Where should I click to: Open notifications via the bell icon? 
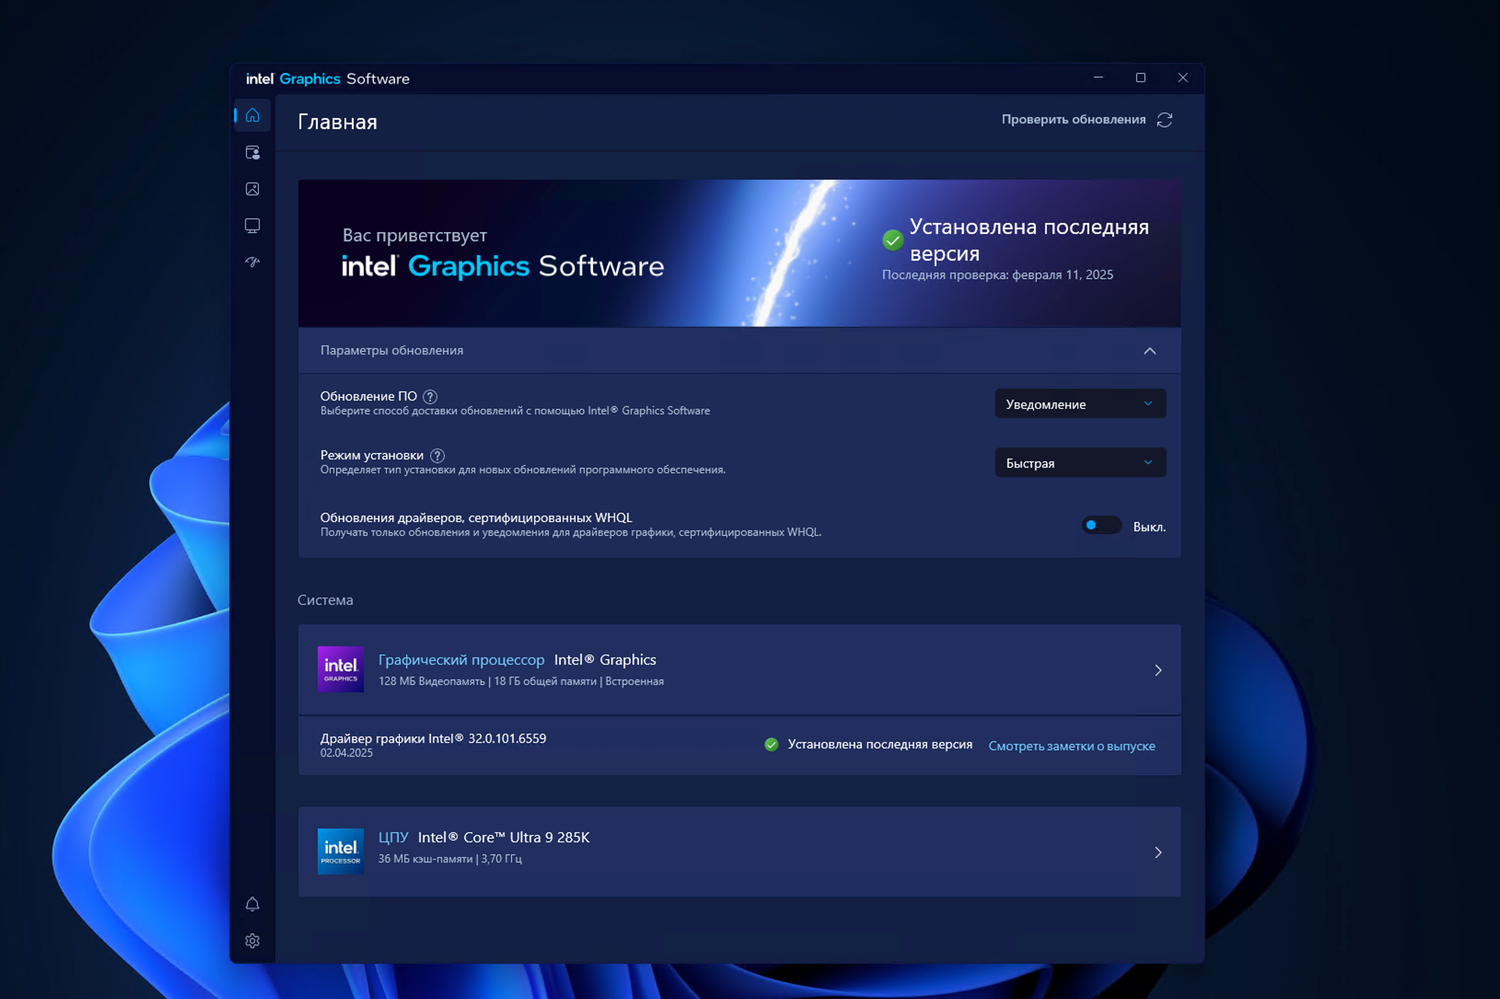click(x=252, y=904)
